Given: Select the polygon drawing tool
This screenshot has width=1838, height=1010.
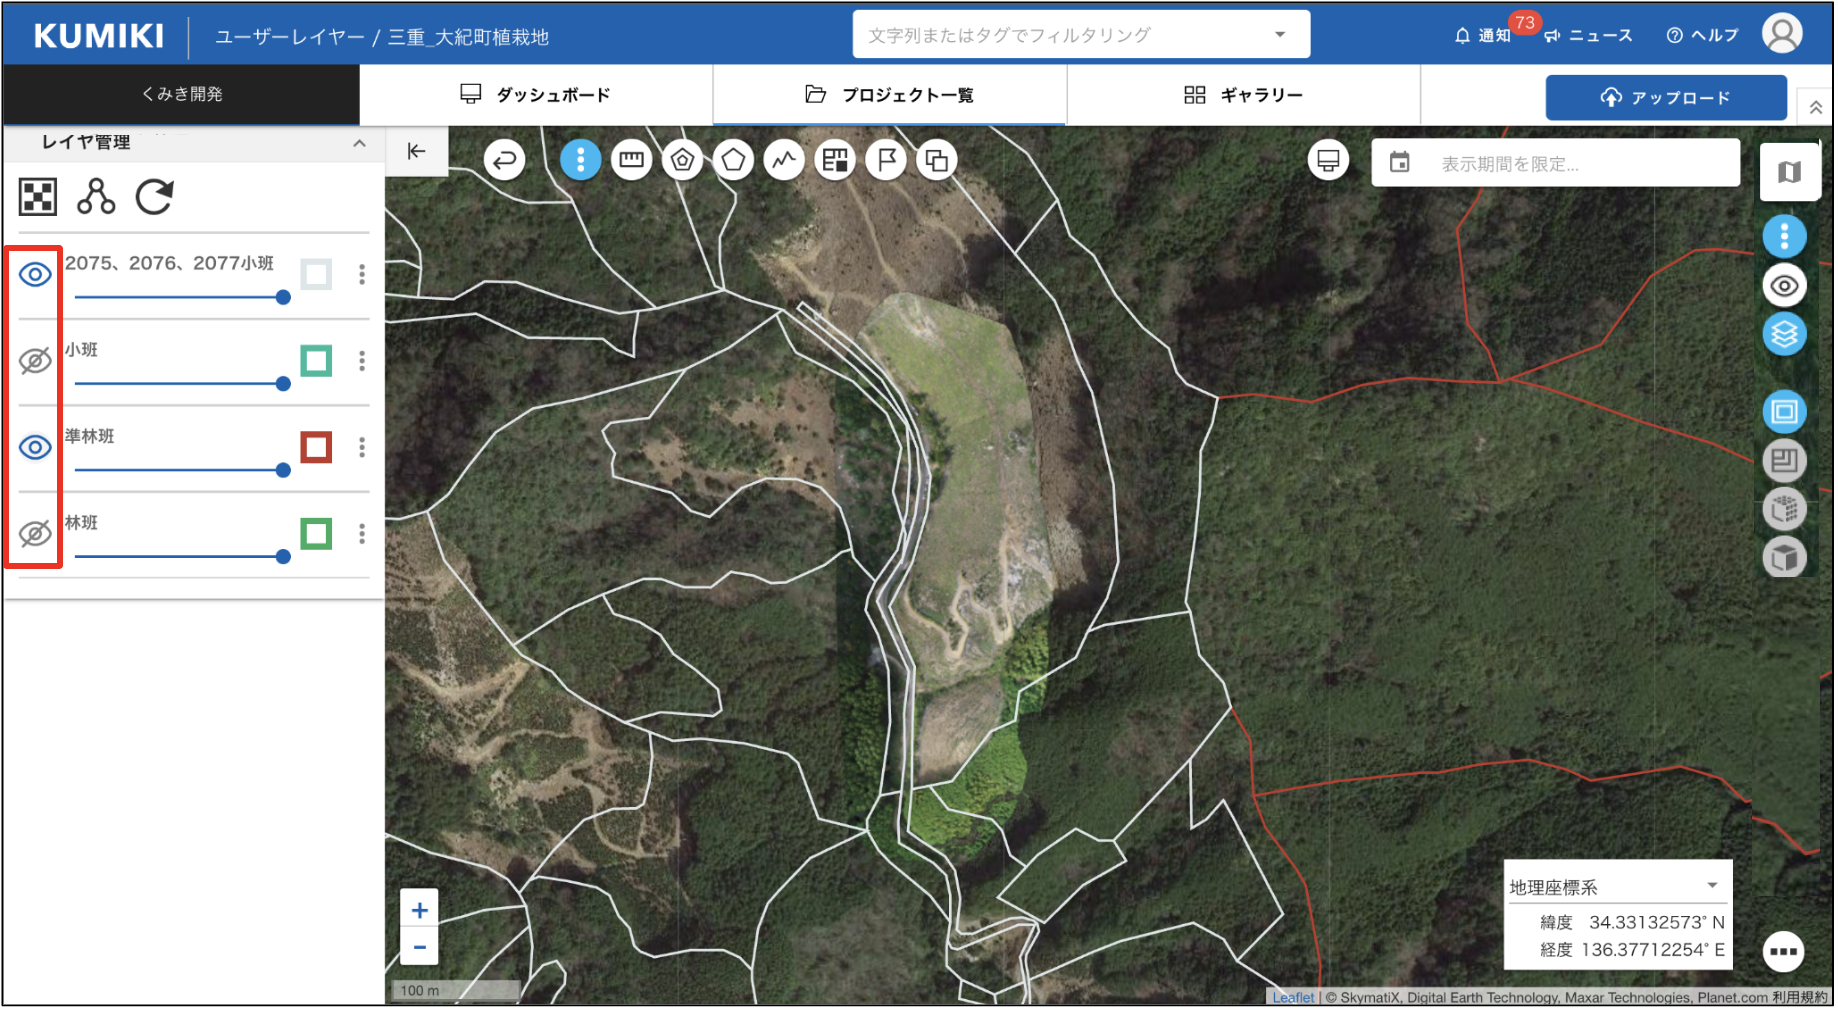Looking at the screenshot, I should click(733, 160).
